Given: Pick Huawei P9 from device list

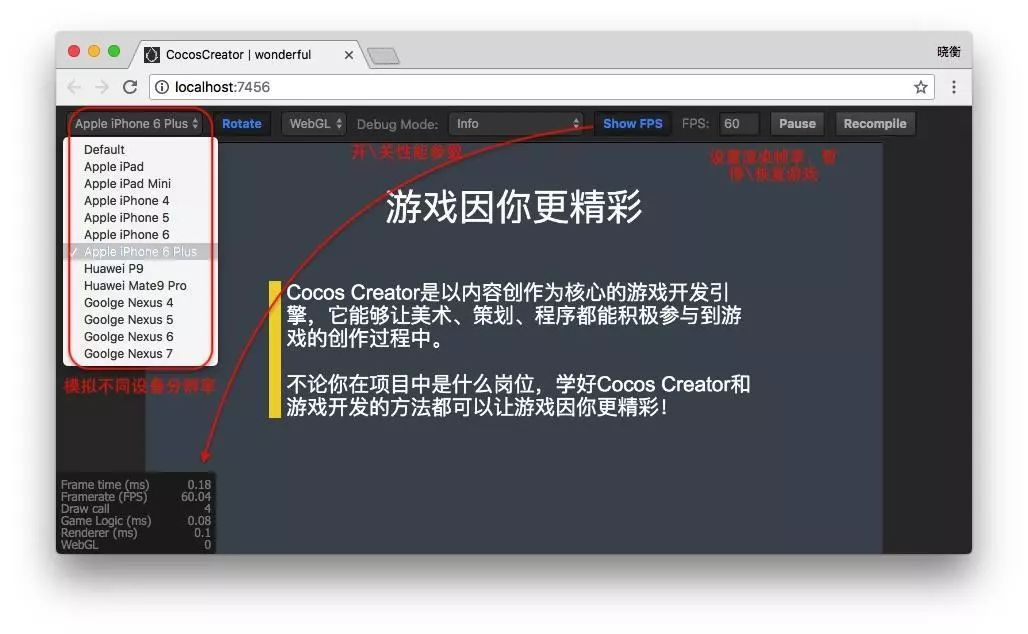Looking at the screenshot, I should (140, 269).
